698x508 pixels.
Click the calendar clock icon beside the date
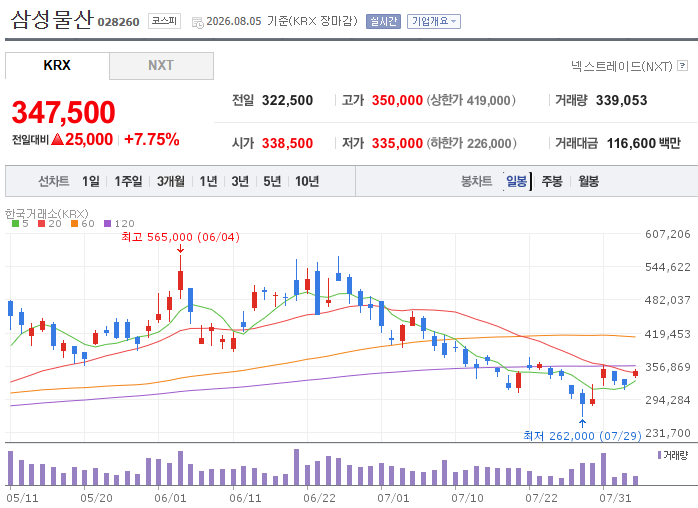click(197, 22)
